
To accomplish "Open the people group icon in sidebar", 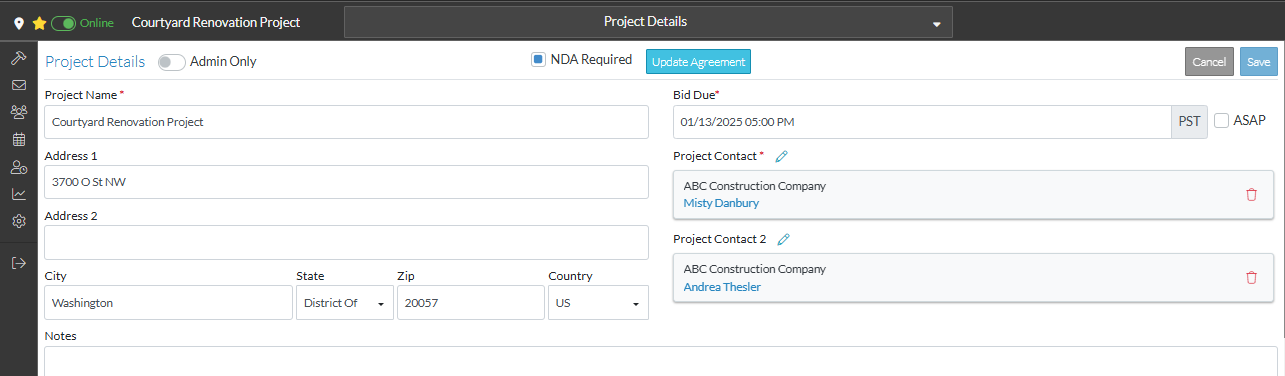I will (x=18, y=112).
